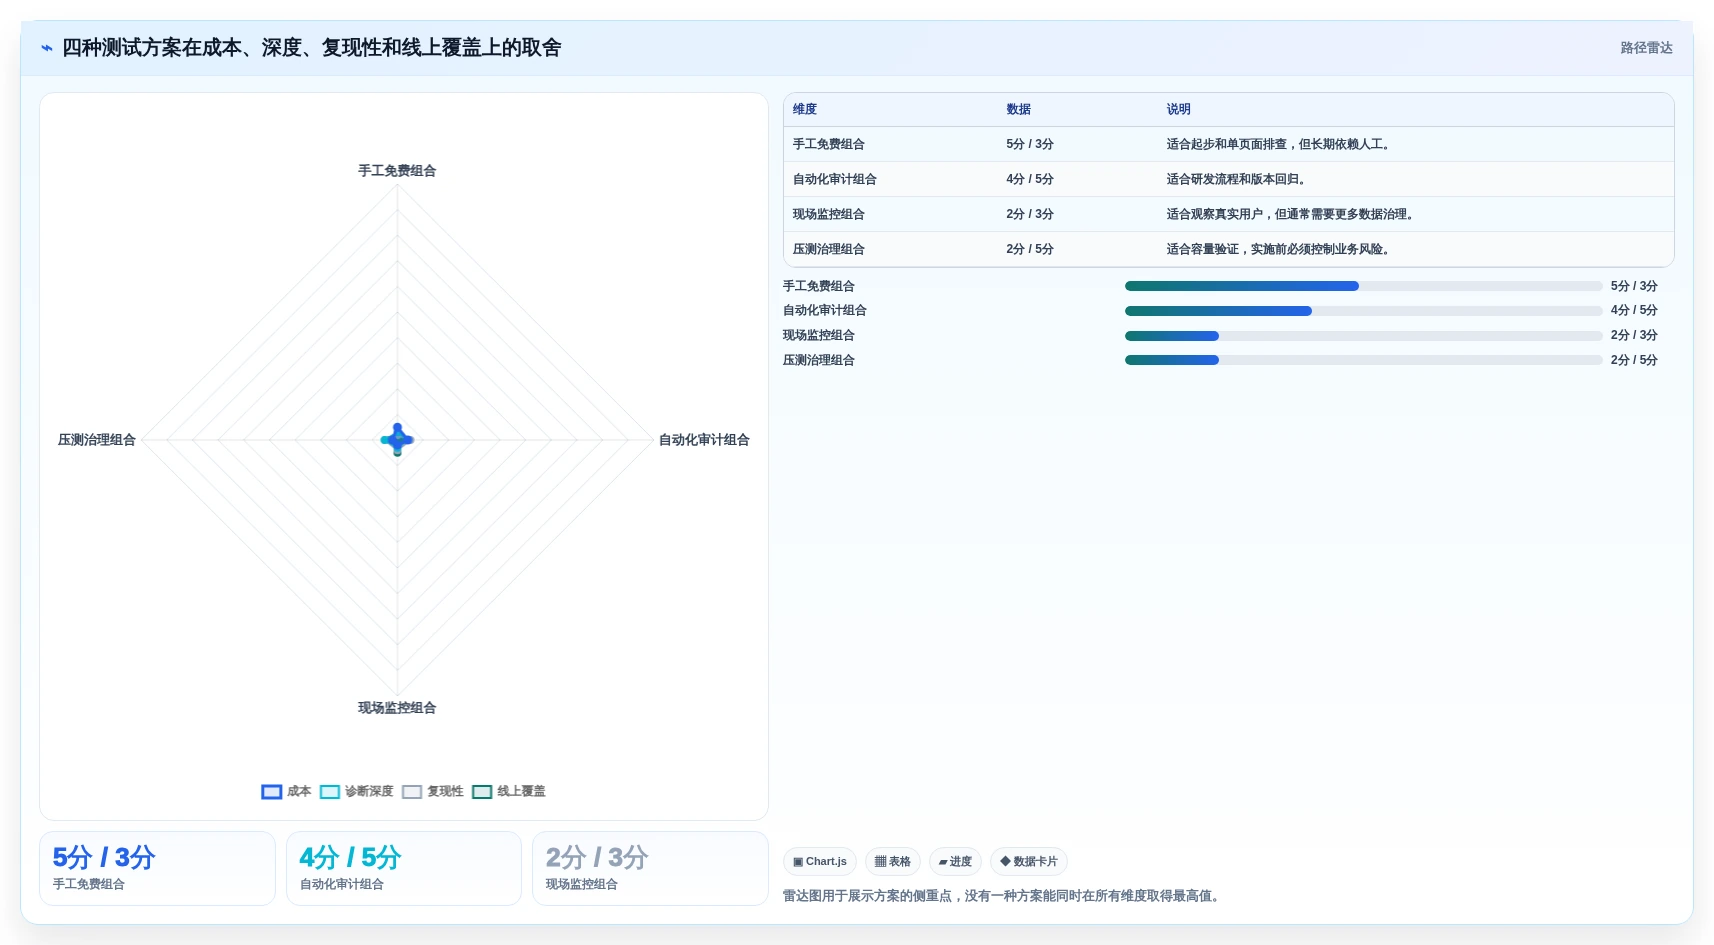Click the page title 四种测试方案
The width and height of the screenshot is (1714, 945).
click(311, 48)
